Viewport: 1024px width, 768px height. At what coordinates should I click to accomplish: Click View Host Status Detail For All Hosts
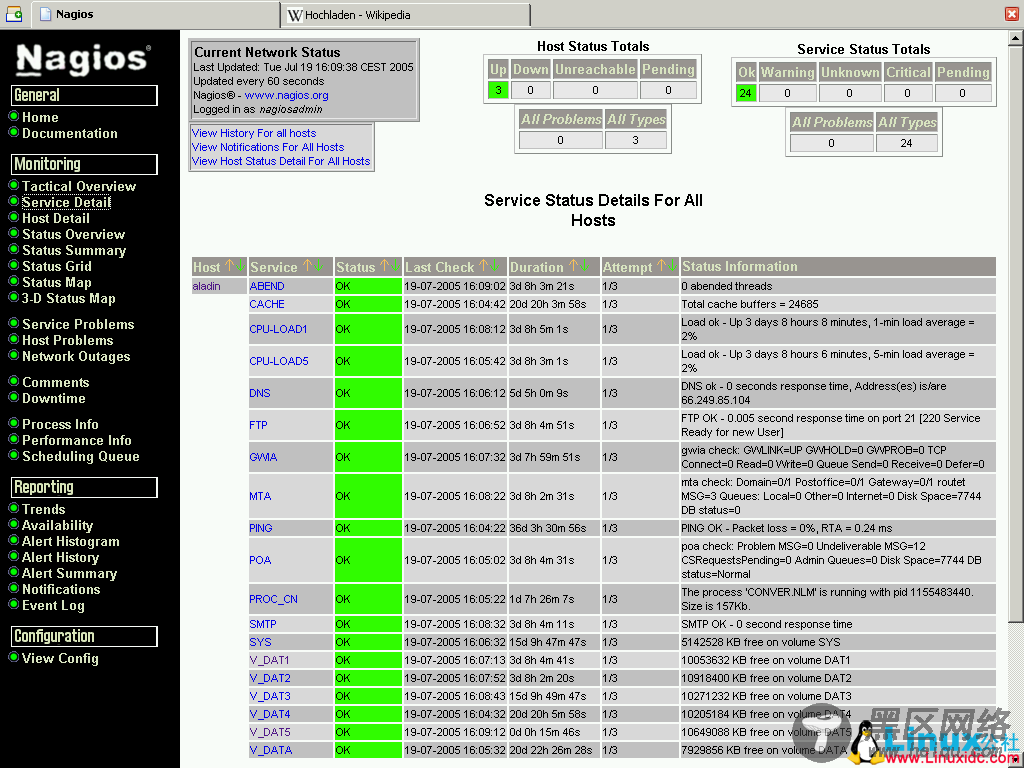tap(281, 161)
